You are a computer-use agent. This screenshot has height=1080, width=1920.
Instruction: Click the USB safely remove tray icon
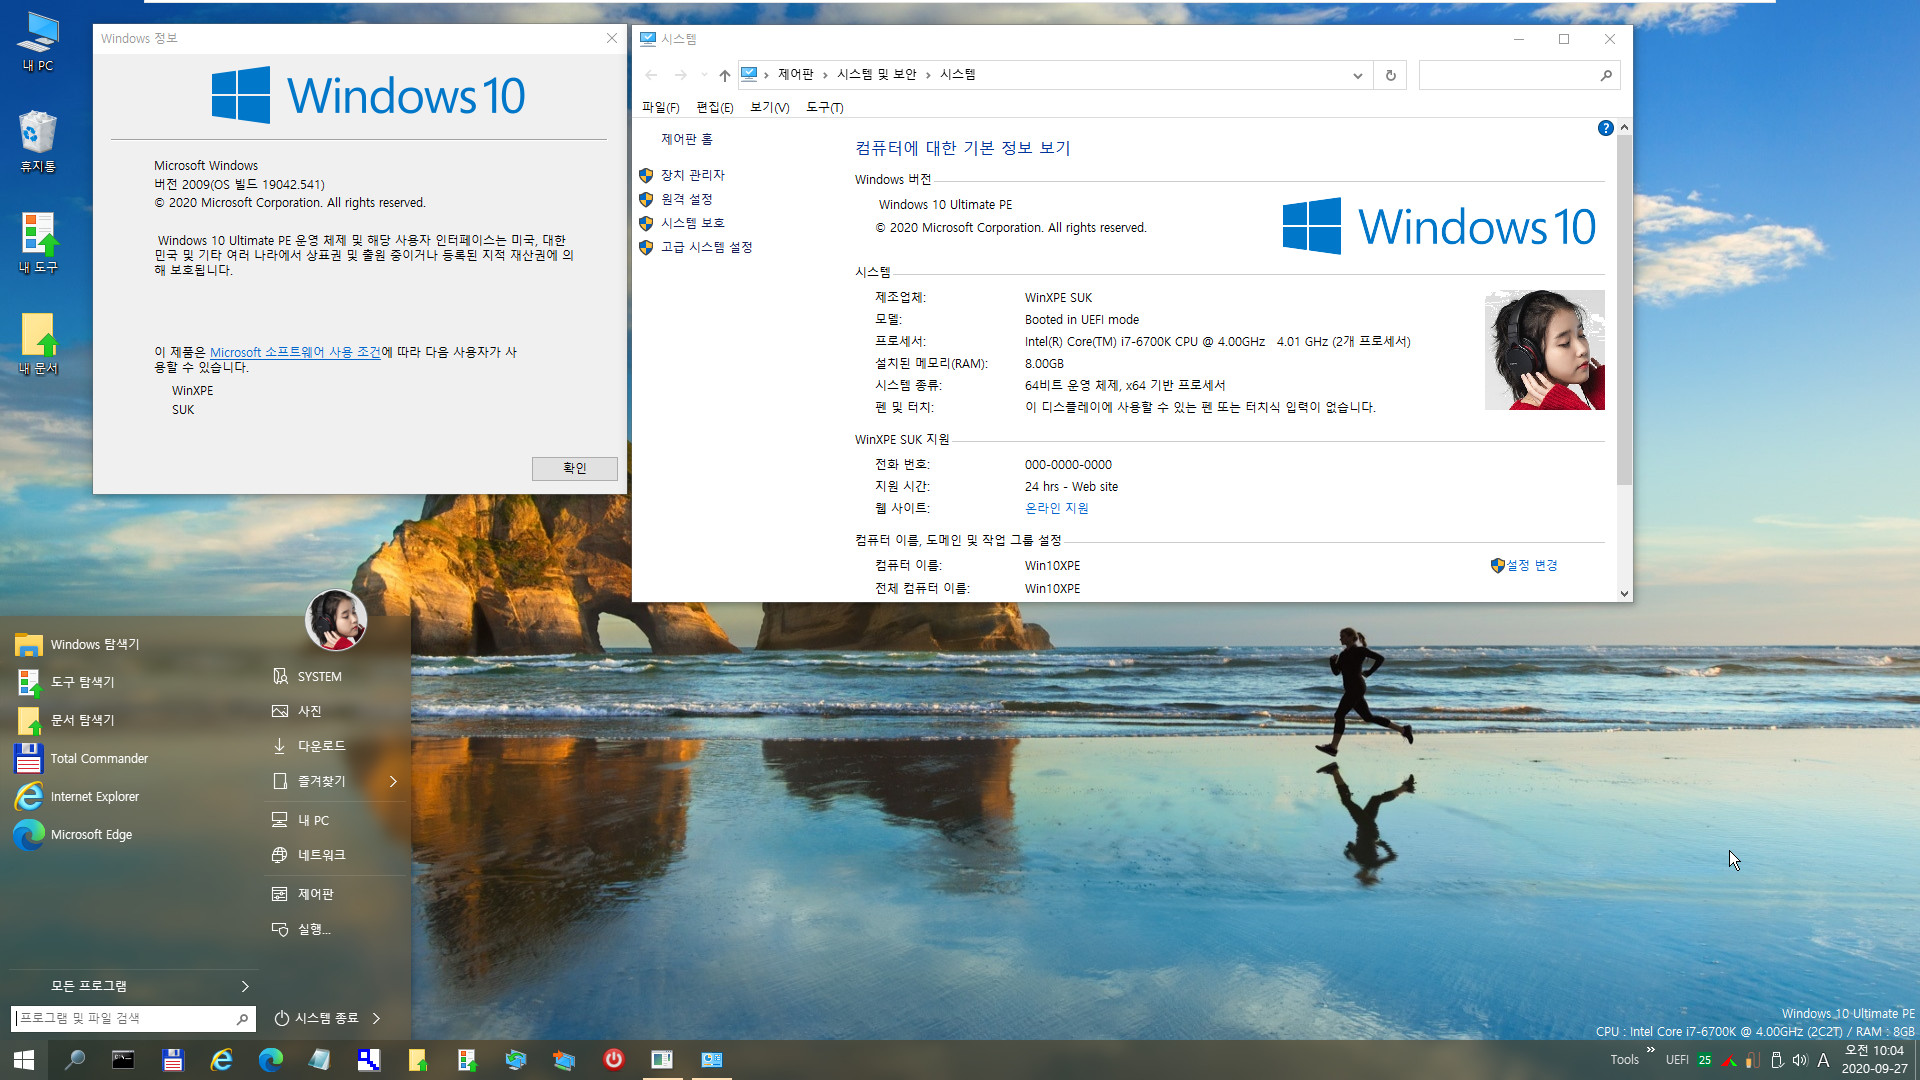tap(1777, 1060)
